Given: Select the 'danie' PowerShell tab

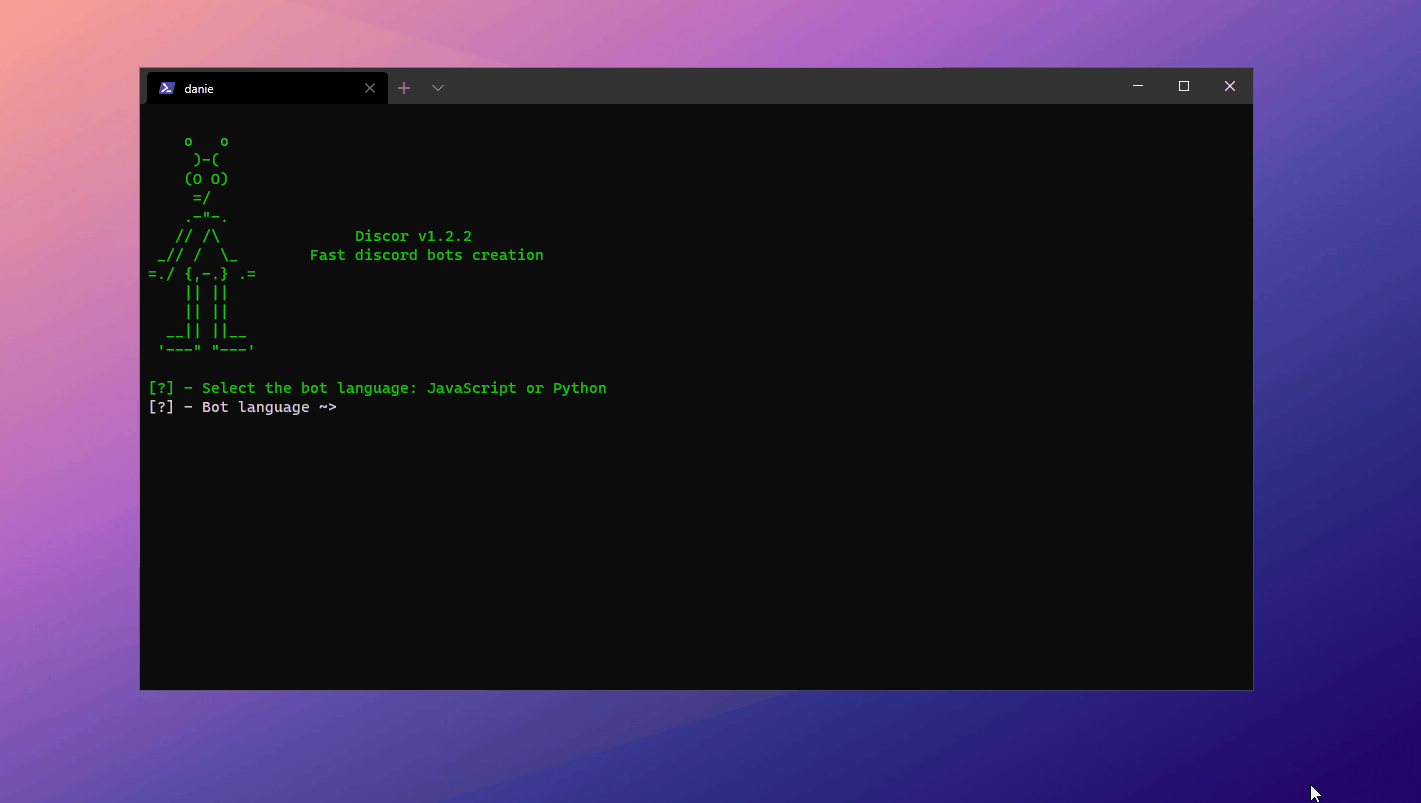Looking at the screenshot, I should tap(267, 88).
